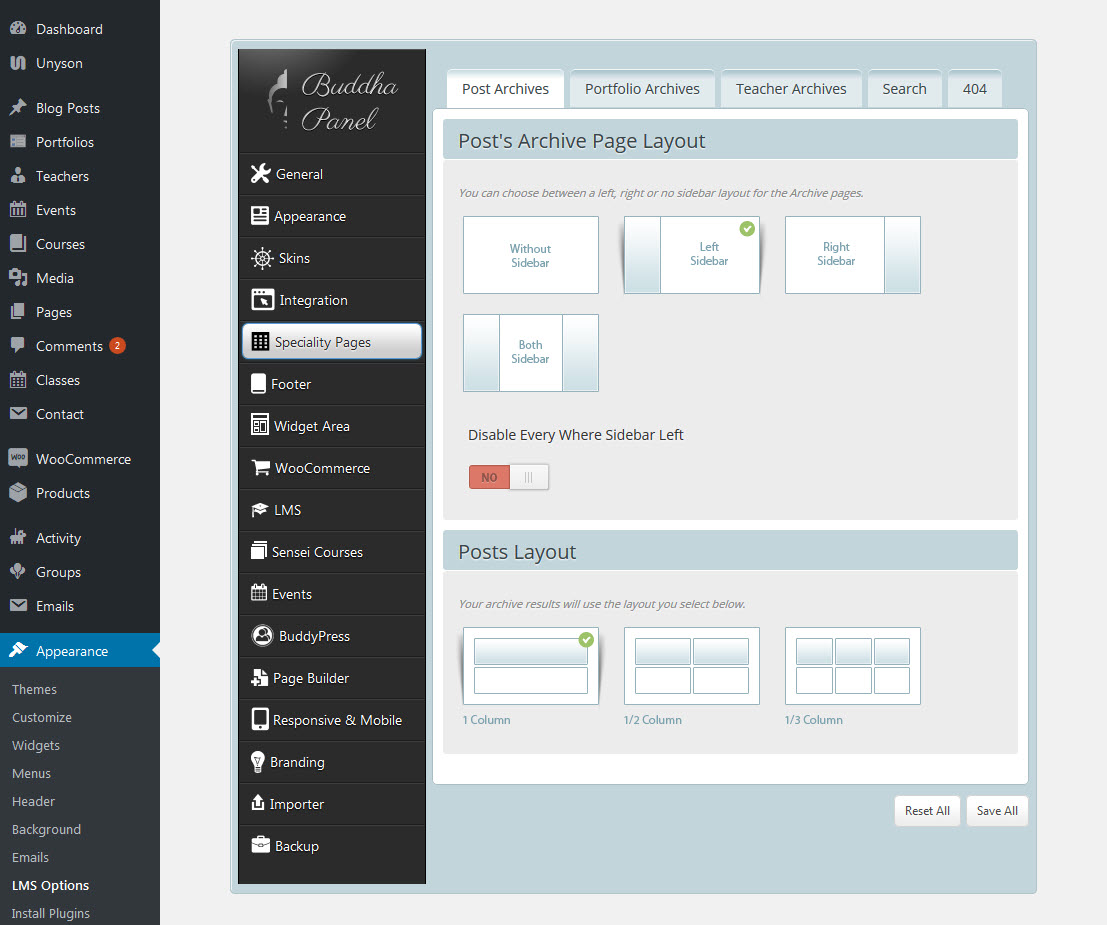
Task: Toggle Disable Every Where Sidebar Left switch
Action: [x=509, y=477]
